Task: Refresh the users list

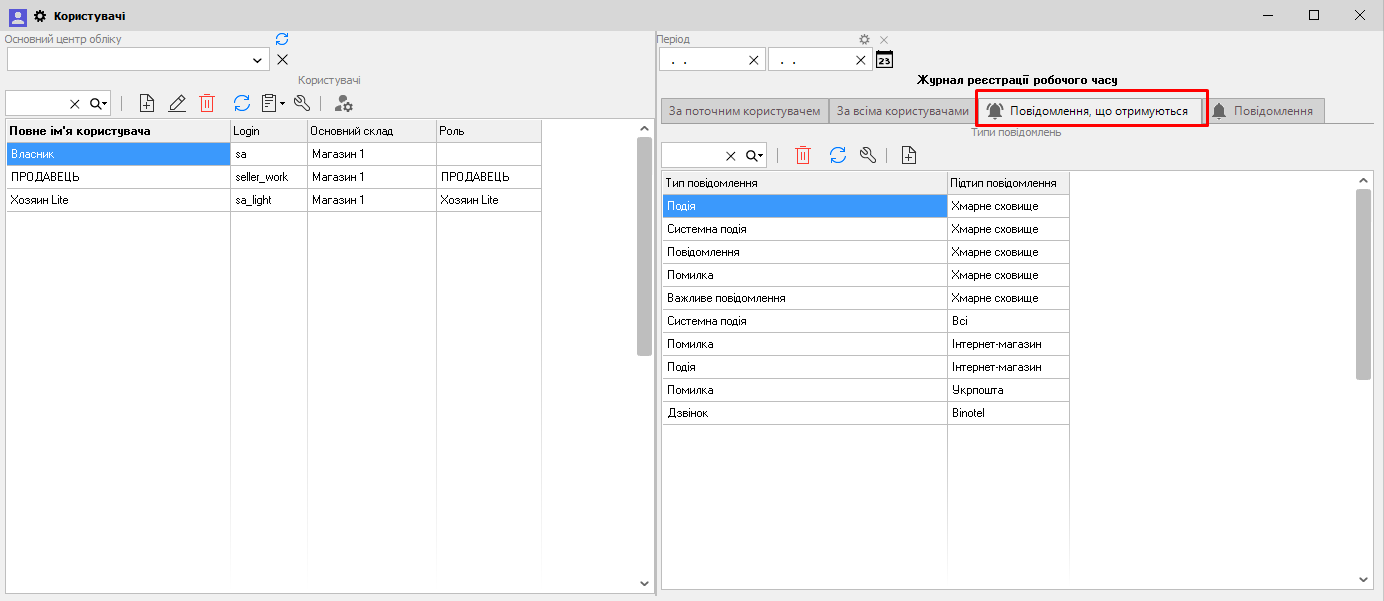Action: [242, 103]
